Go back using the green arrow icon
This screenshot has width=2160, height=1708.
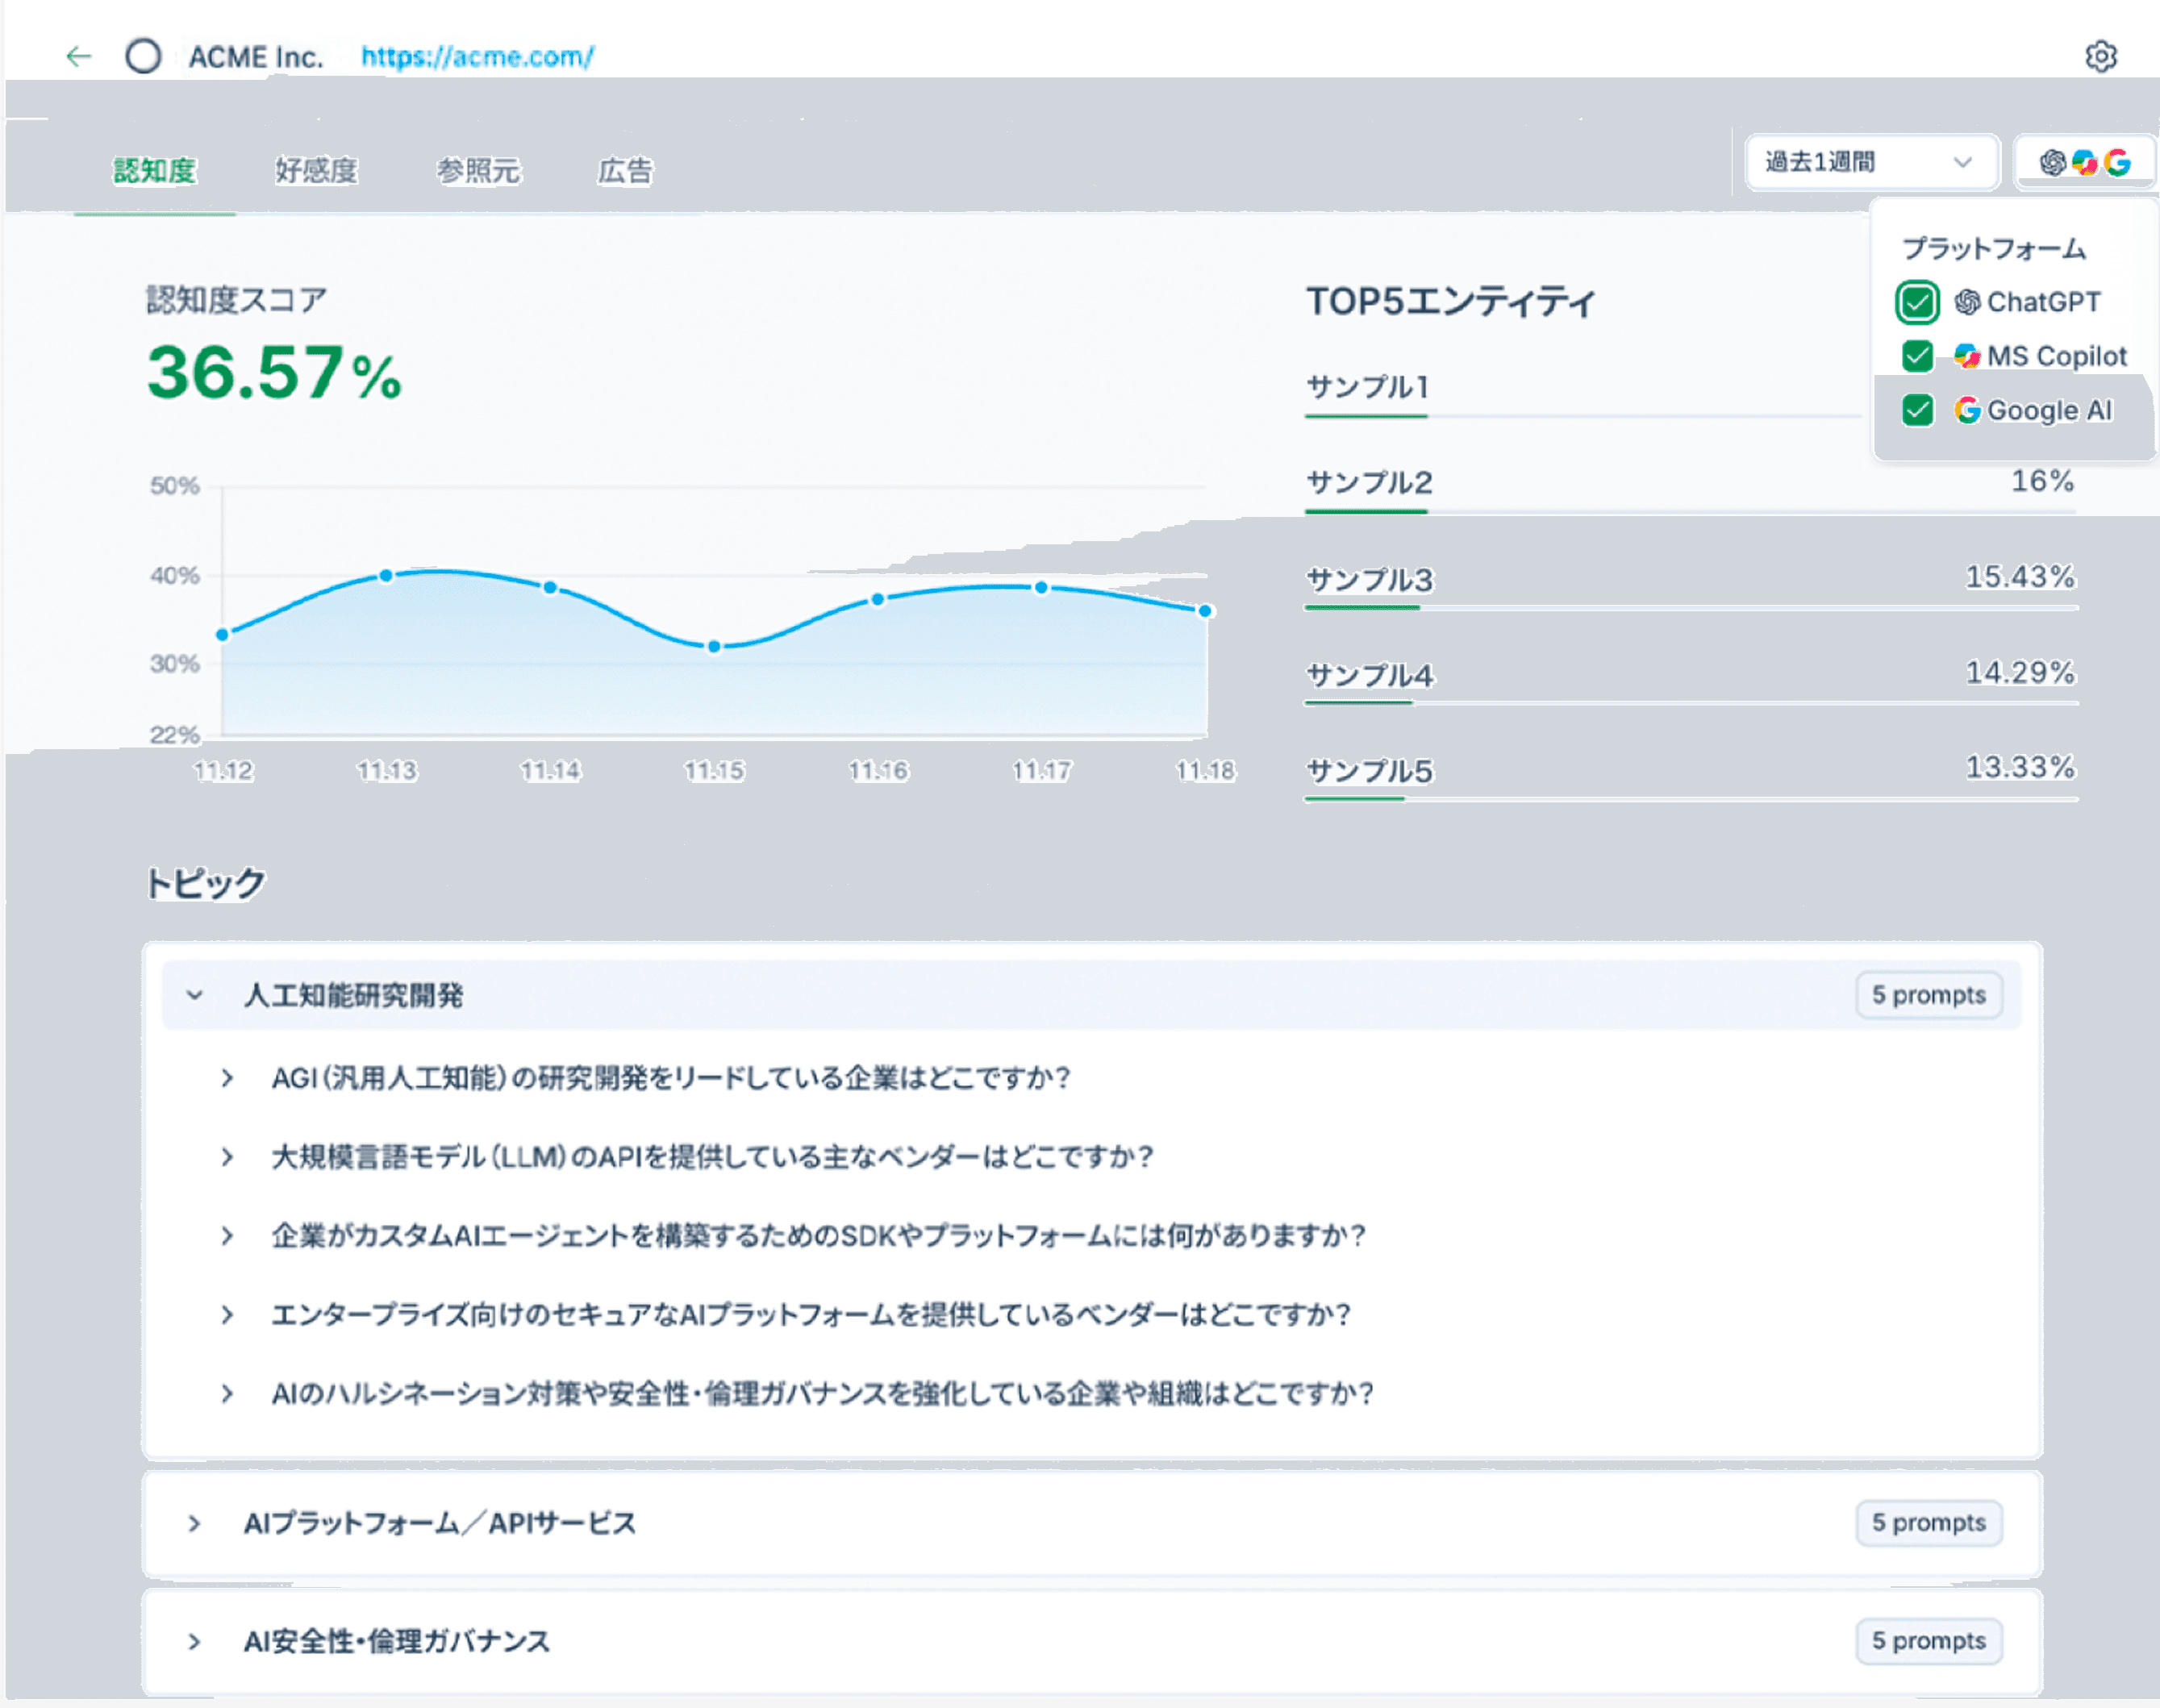coord(78,56)
